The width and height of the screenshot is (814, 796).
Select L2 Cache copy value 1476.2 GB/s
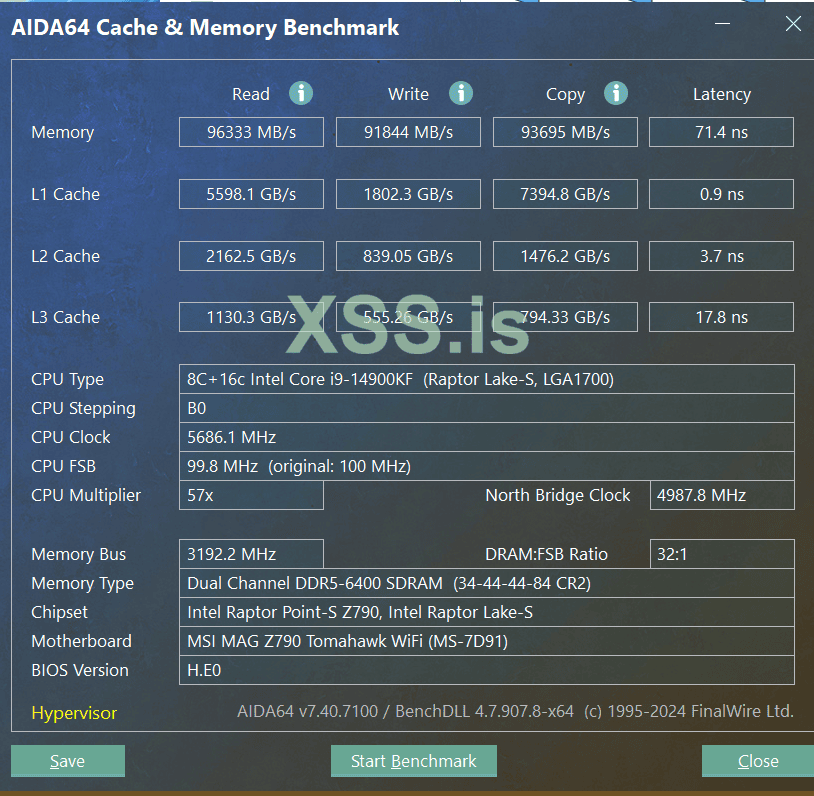[x=565, y=256]
